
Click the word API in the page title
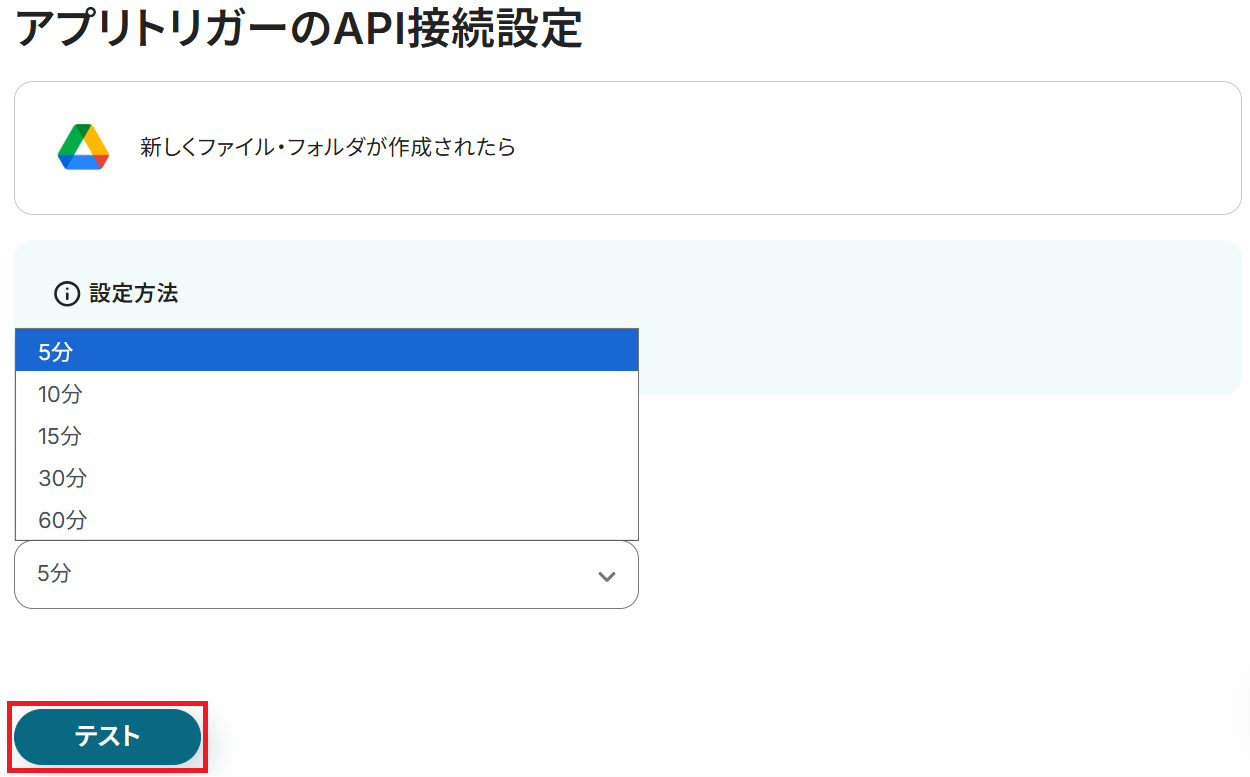pyautogui.click(x=368, y=30)
